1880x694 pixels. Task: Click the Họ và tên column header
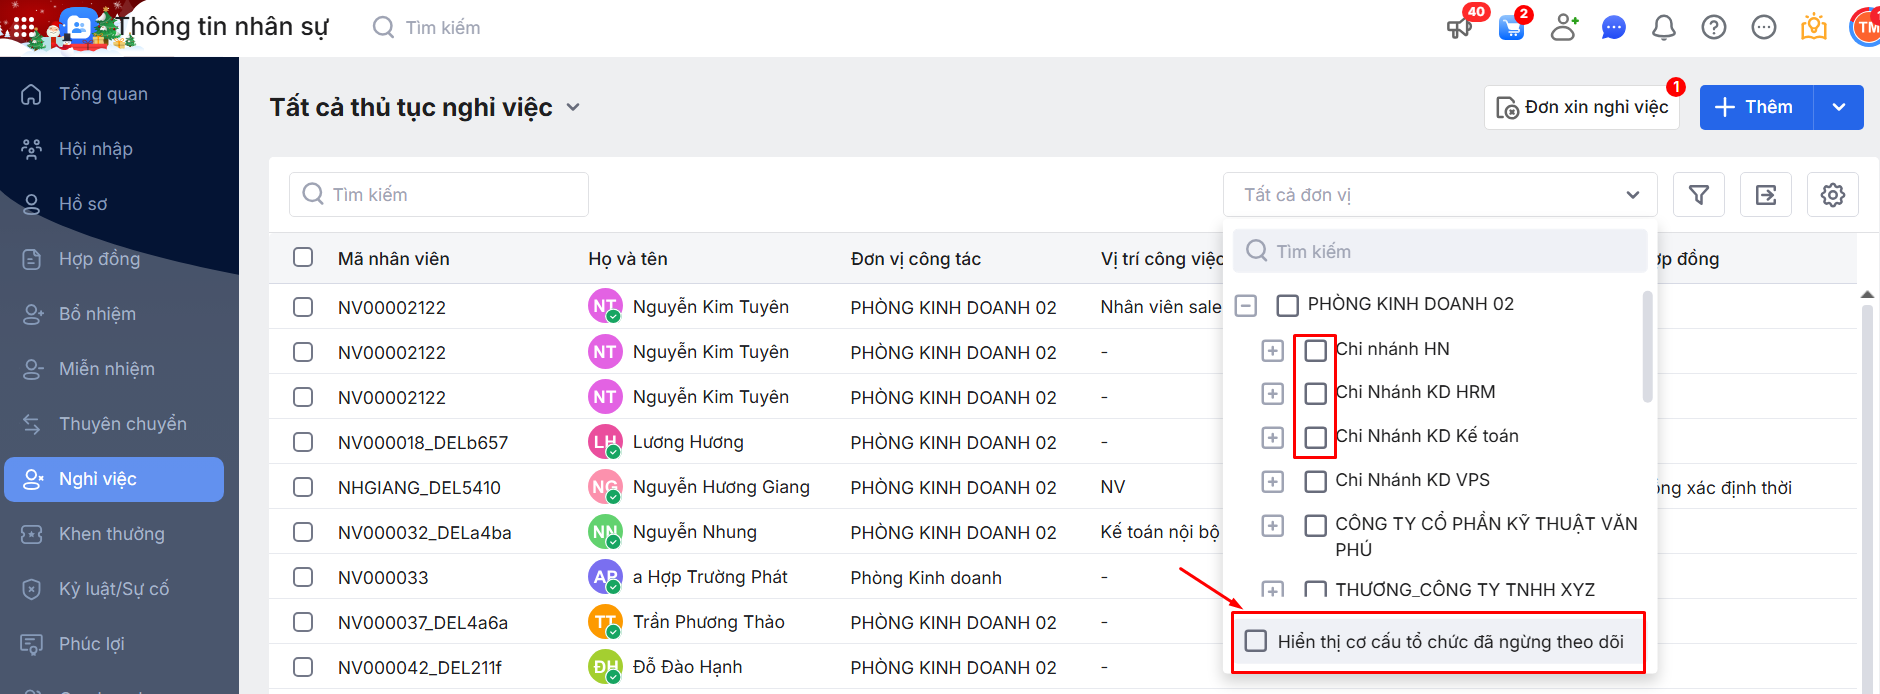628,259
